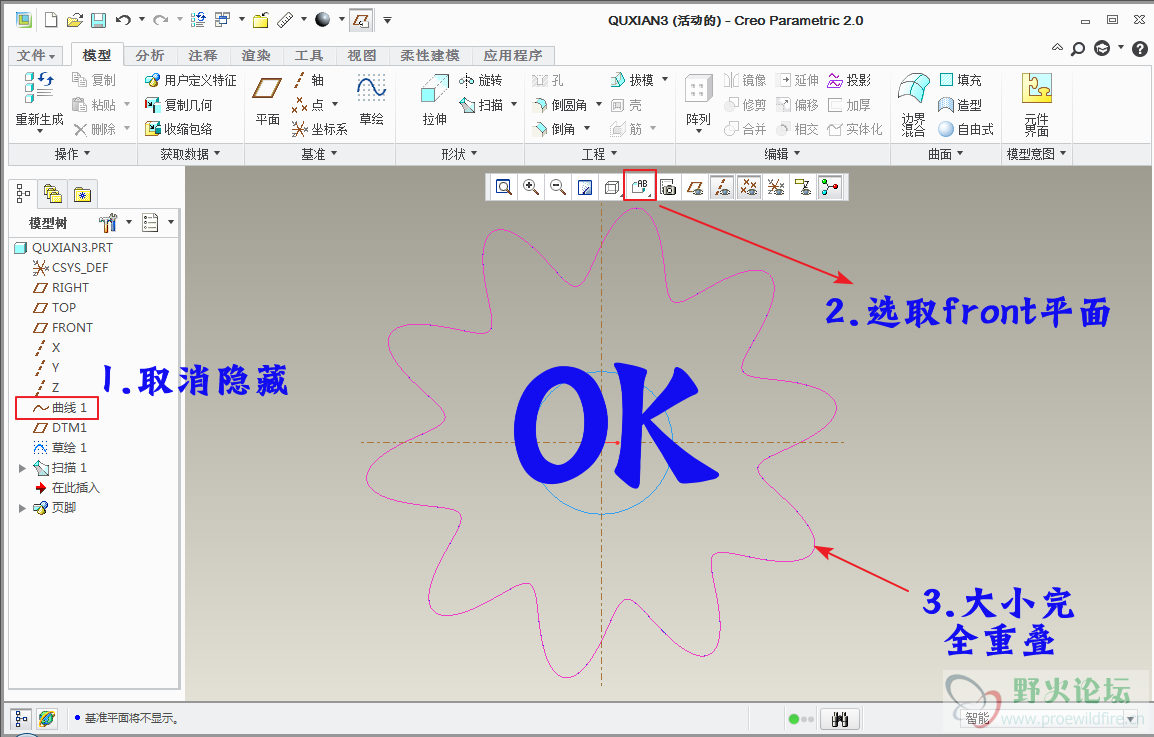Toggle datum point display in graphics toolbar
The width and height of the screenshot is (1154, 737).
[x=749, y=187]
